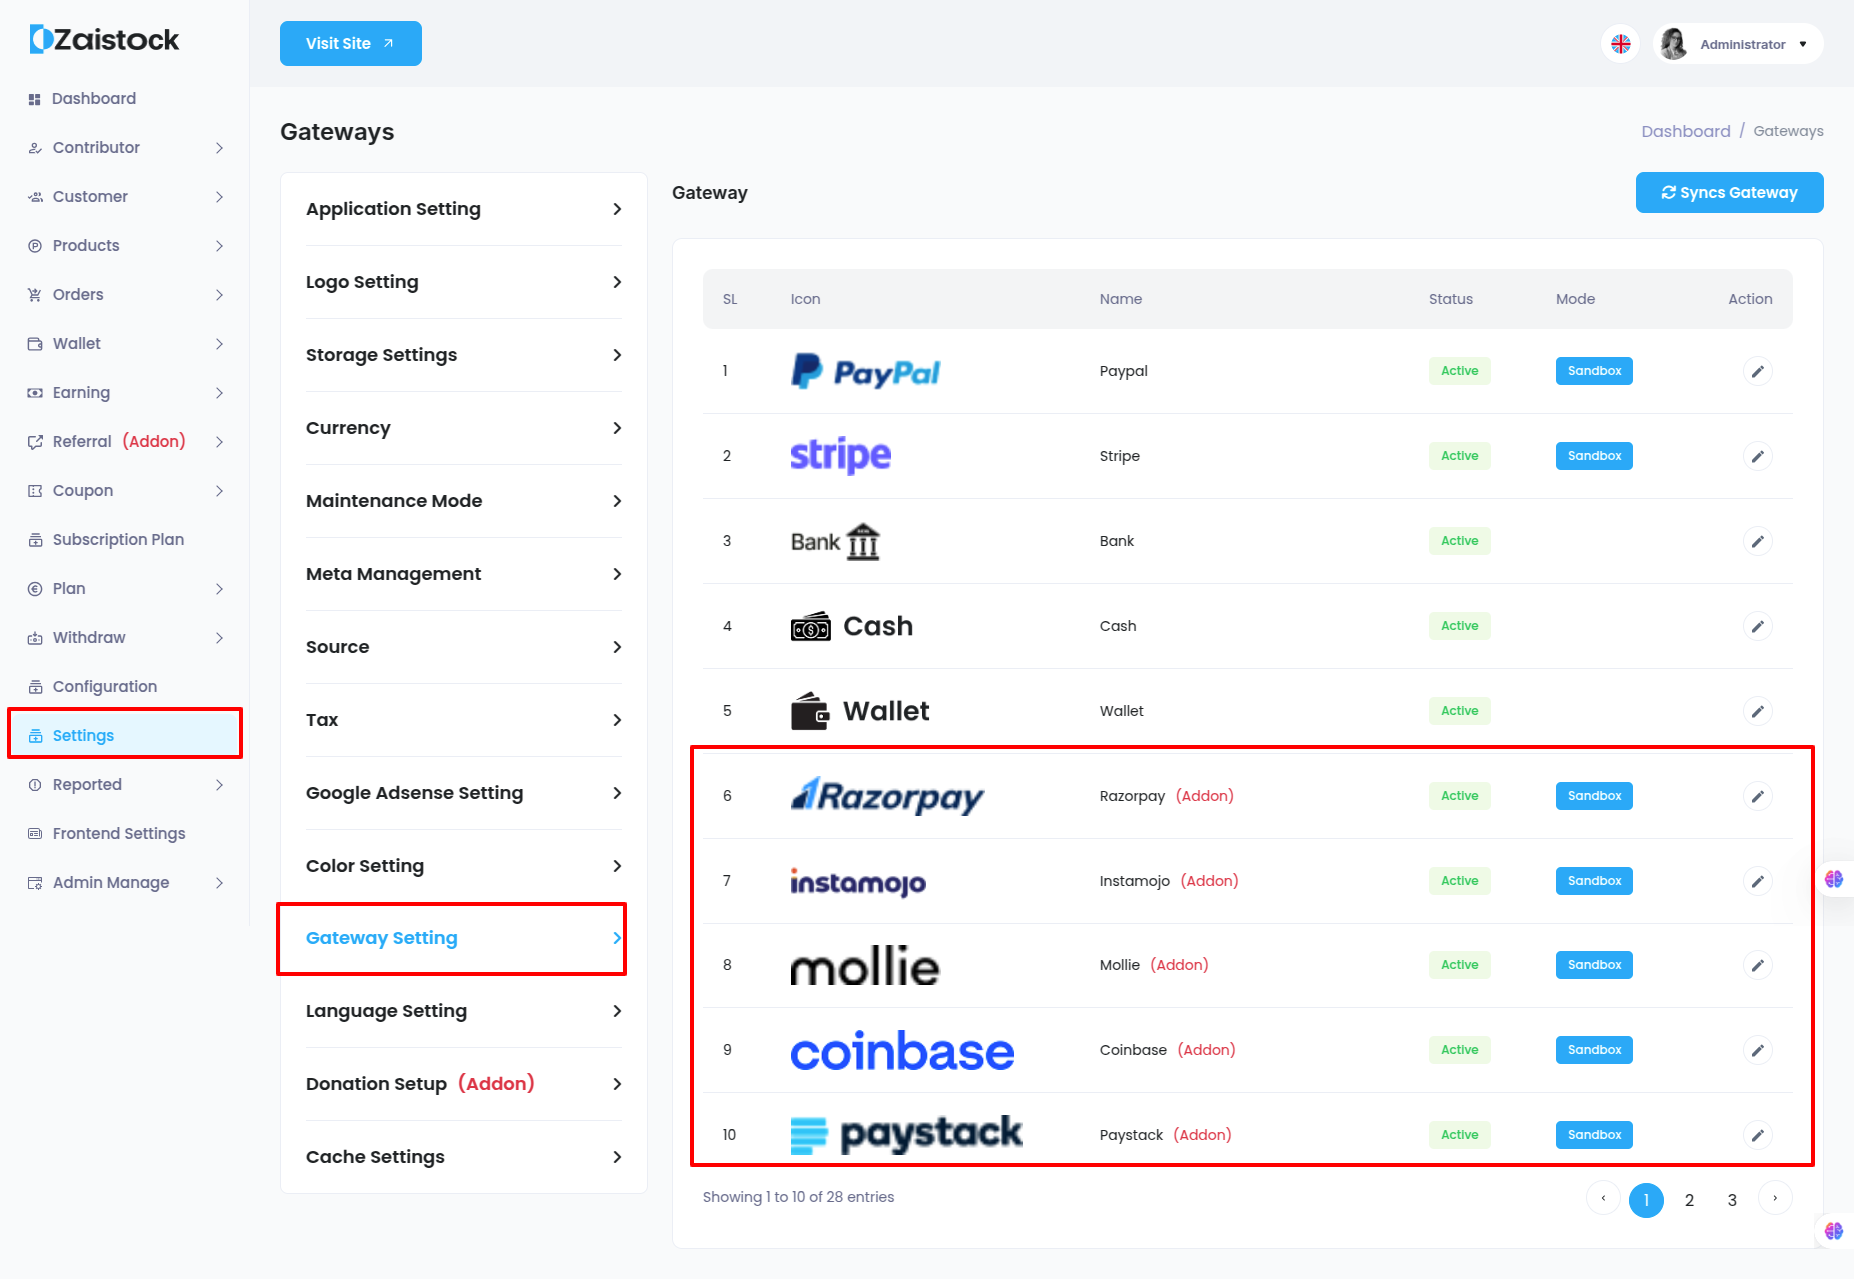Click the brain widget icon near pagination
The image size is (1854, 1280).
point(1834,1231)
